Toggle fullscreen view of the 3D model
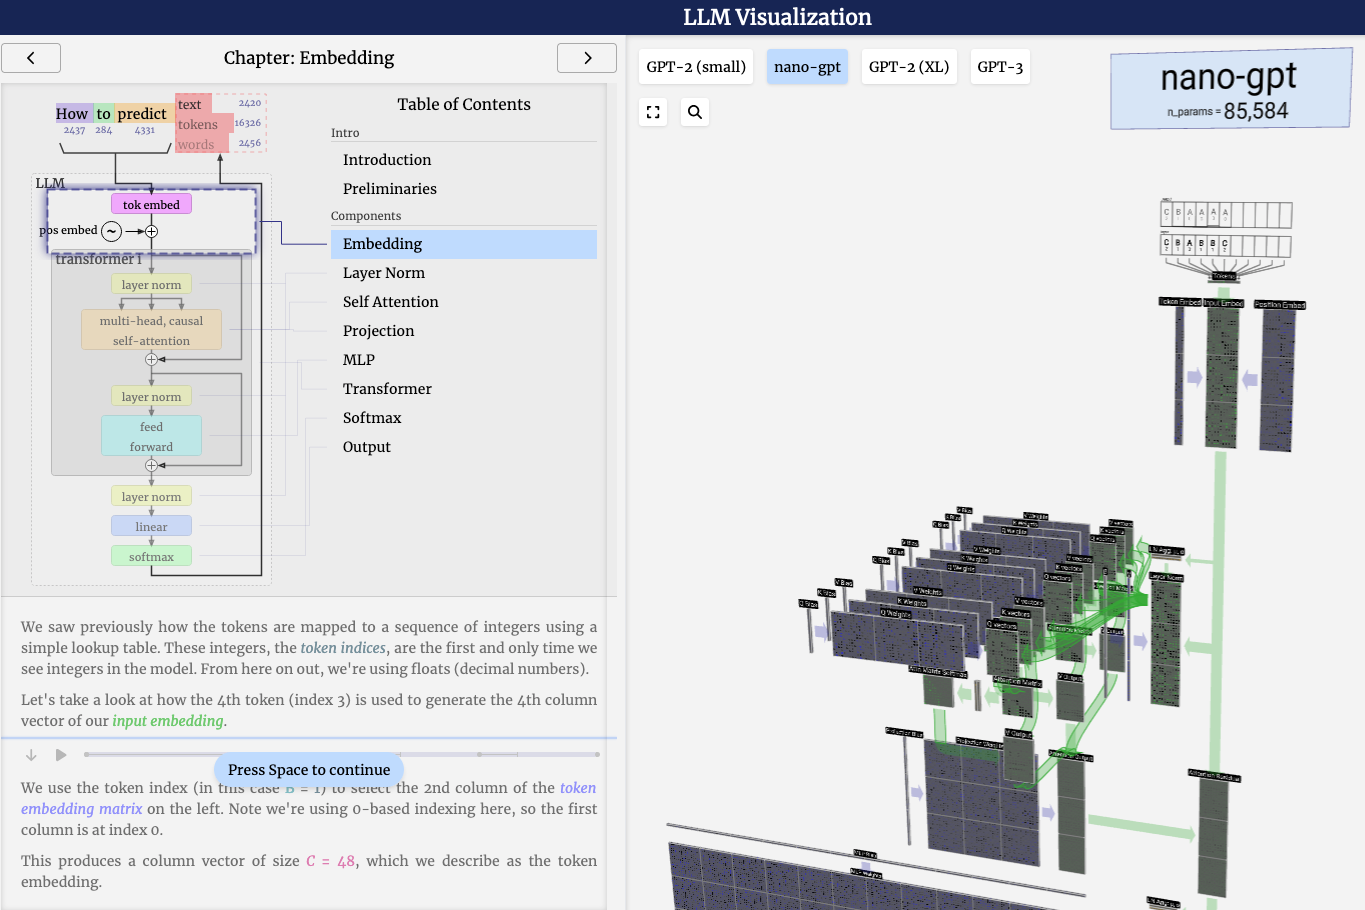 653,112
